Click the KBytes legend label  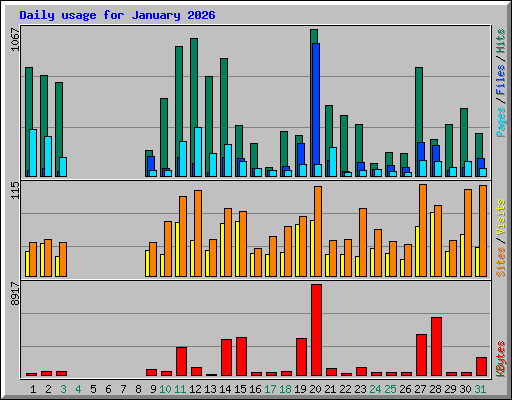[501, 359]
